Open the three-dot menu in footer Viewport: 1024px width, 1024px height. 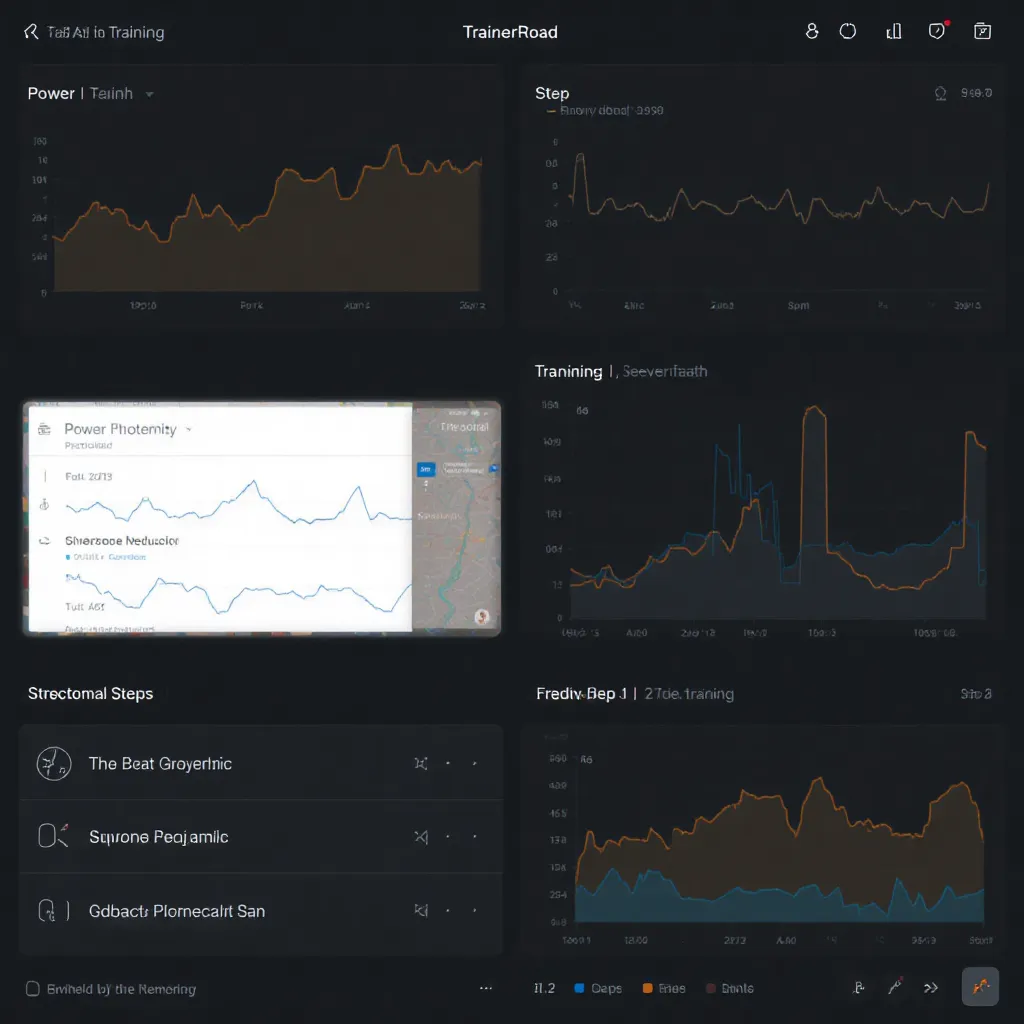click(486, 988)
